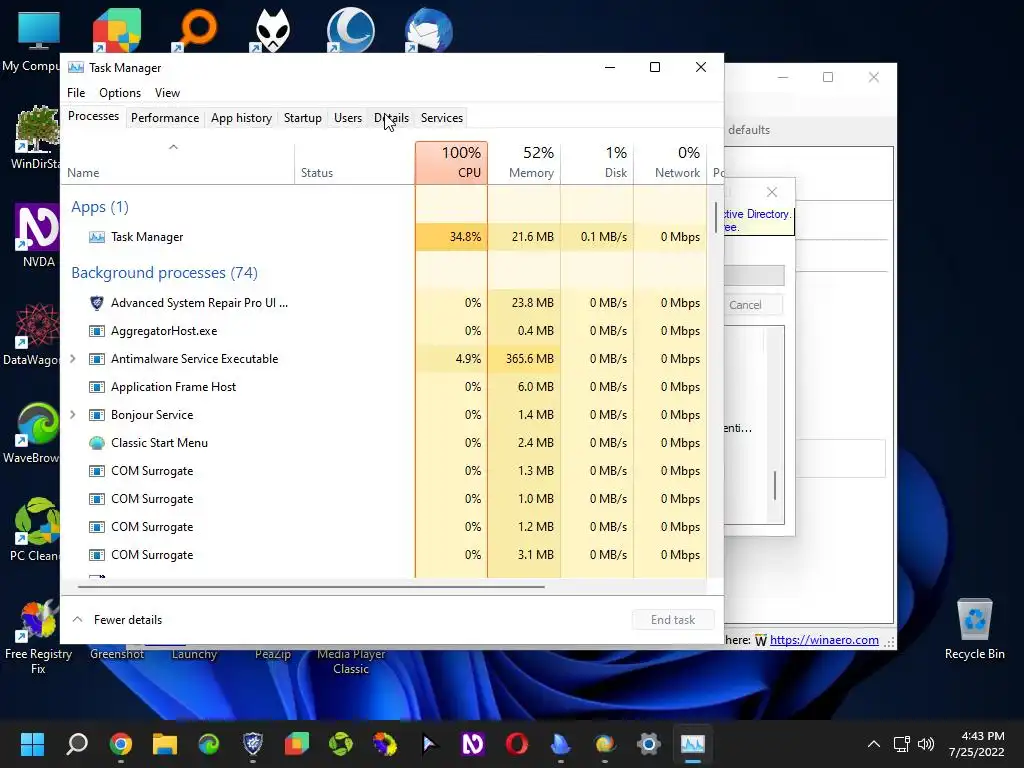Screen dimensions: 1024x768
Task: Switch to the Users tab
Action: (347, 118)
